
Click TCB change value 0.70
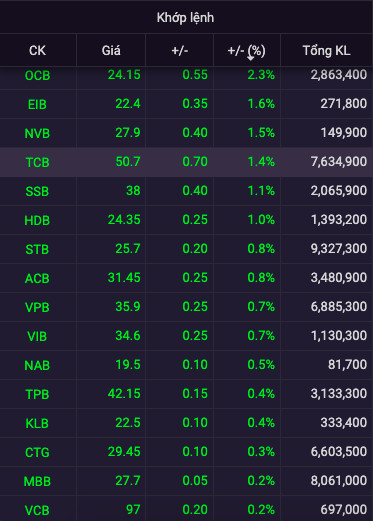click(x=195, y=162)
